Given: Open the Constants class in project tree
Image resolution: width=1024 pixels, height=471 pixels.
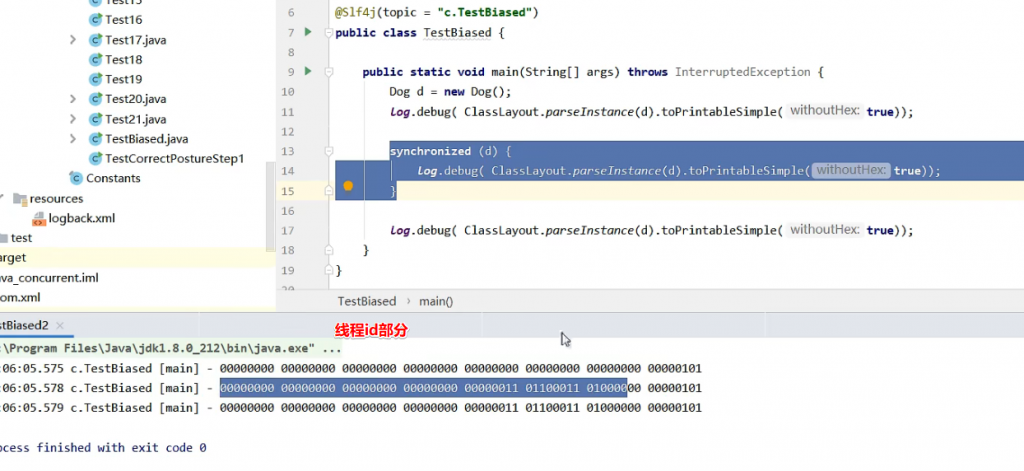Looking at the screenshot, I should tap(112, 178).
